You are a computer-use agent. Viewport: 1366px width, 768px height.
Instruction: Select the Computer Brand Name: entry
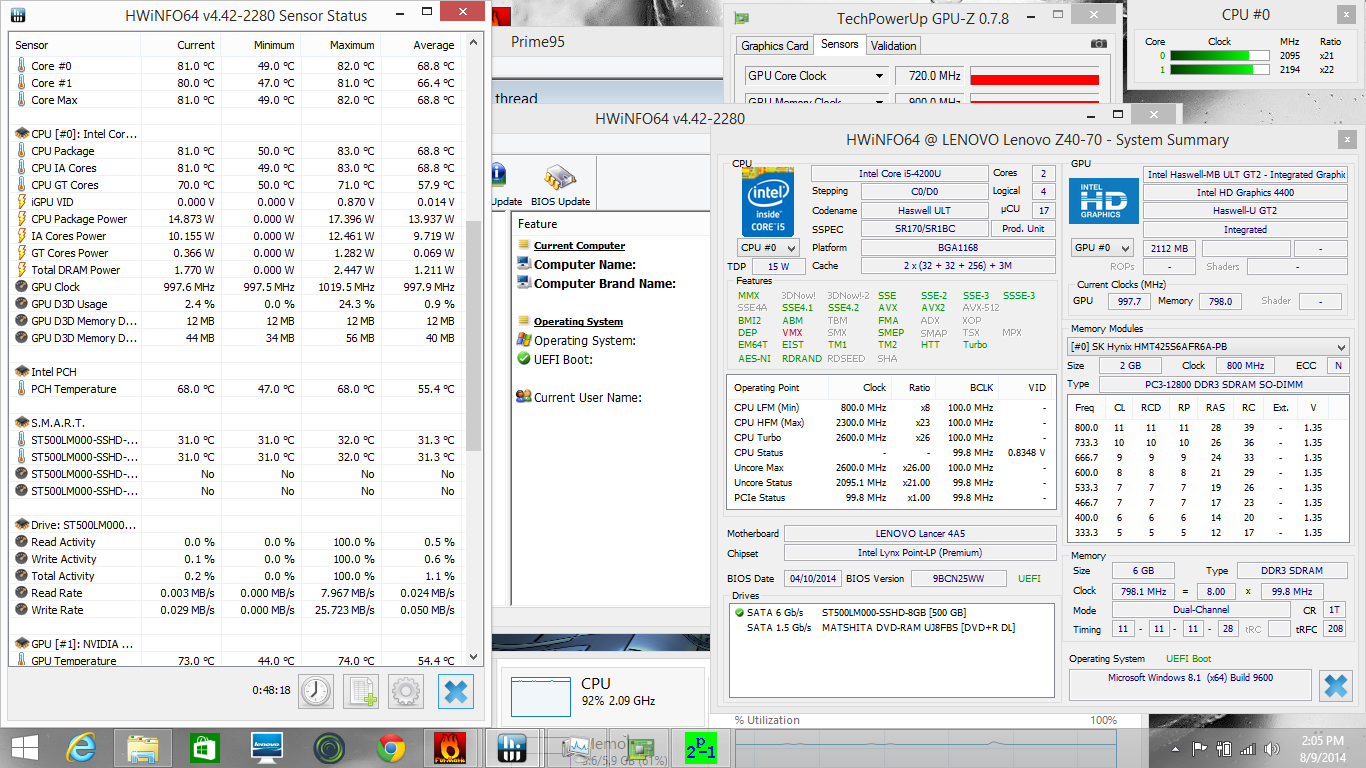(605, 284)
